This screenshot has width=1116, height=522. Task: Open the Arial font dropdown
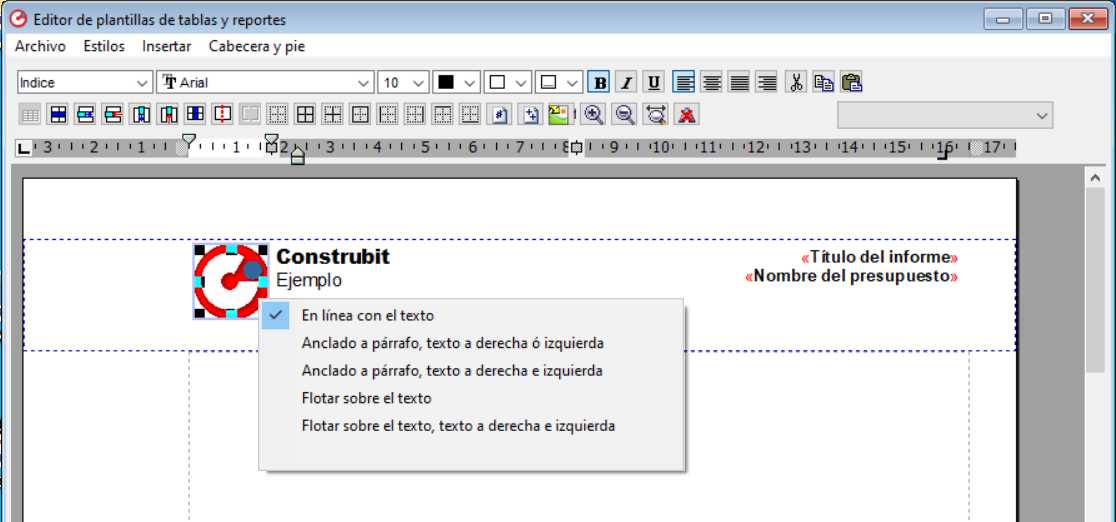pos(265,83)
